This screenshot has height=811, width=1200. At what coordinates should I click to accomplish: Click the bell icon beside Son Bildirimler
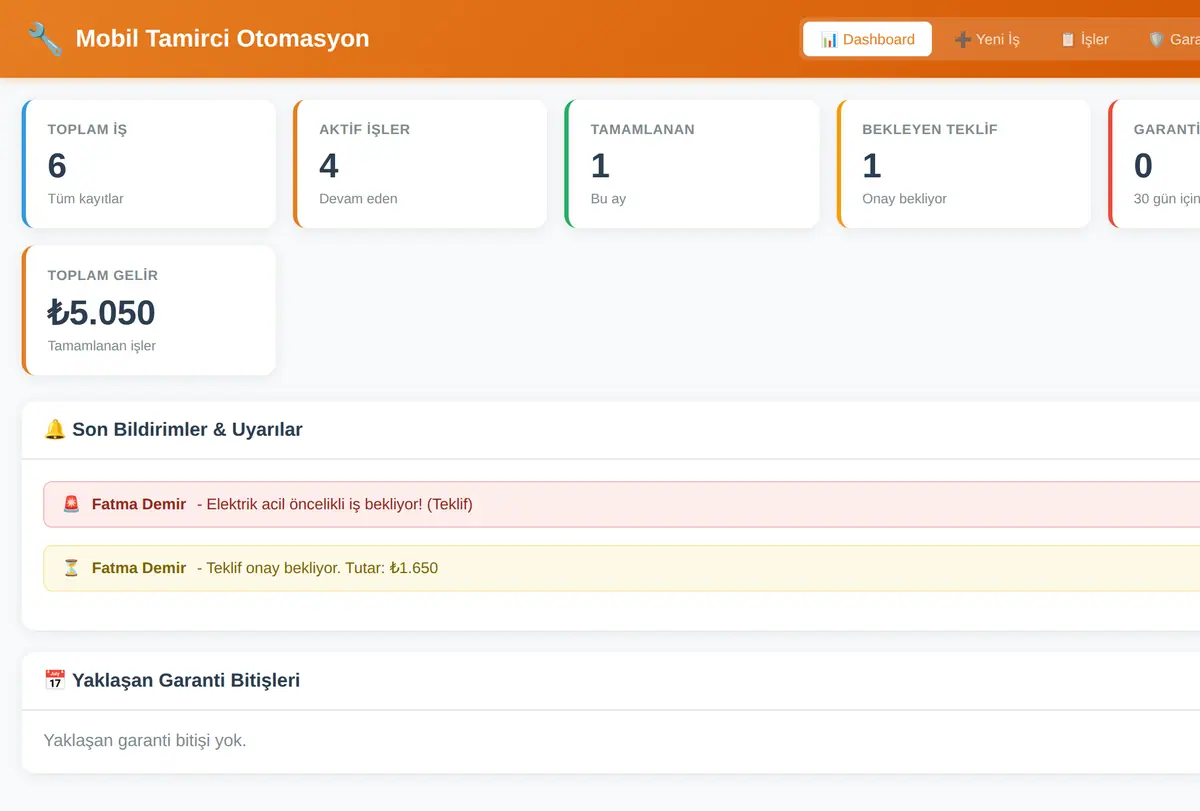point(55,430)
